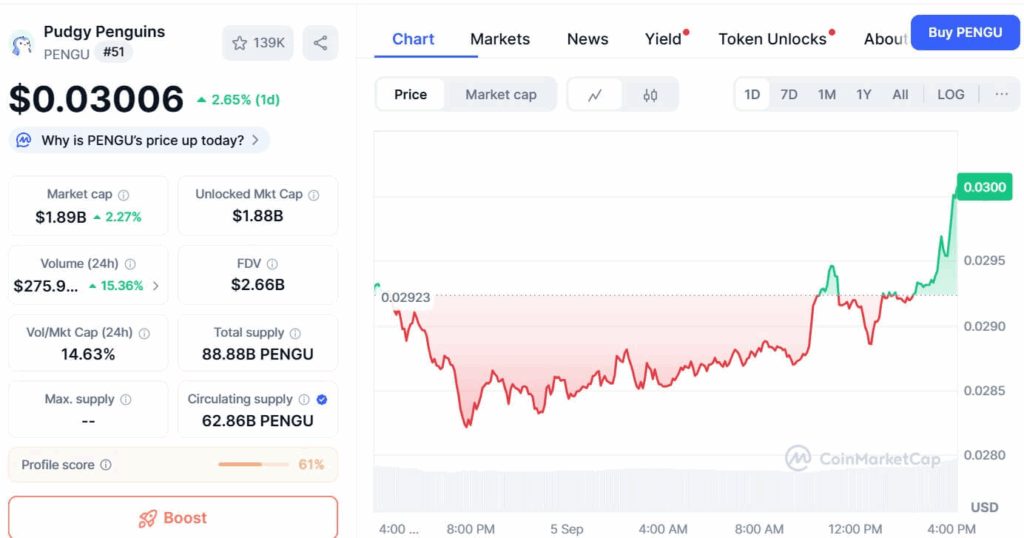Viewport: 1024px width, 538px height.
Task: Toggle chart to Market cap view
Action: coord(501,95)
